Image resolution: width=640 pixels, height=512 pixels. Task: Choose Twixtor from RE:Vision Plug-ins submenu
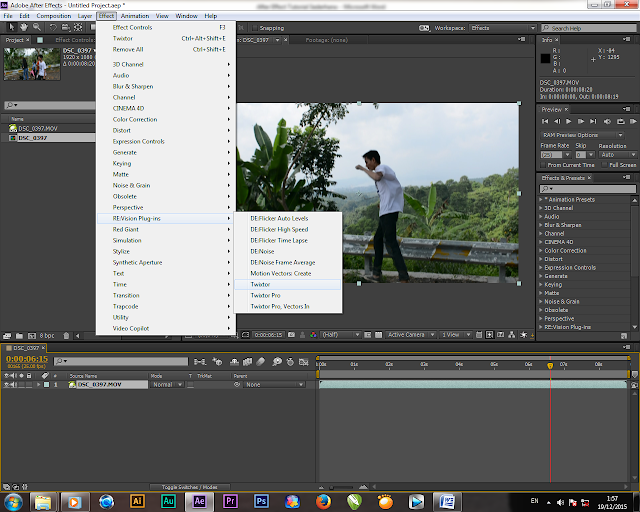(260, 284)
